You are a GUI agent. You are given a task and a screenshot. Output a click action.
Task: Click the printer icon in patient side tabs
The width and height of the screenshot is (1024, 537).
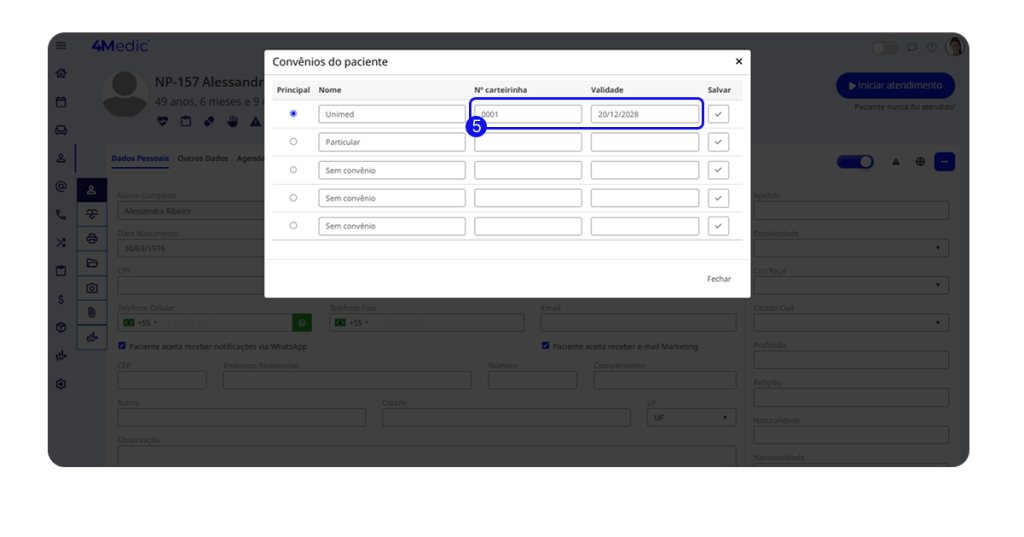coord(92,239)
